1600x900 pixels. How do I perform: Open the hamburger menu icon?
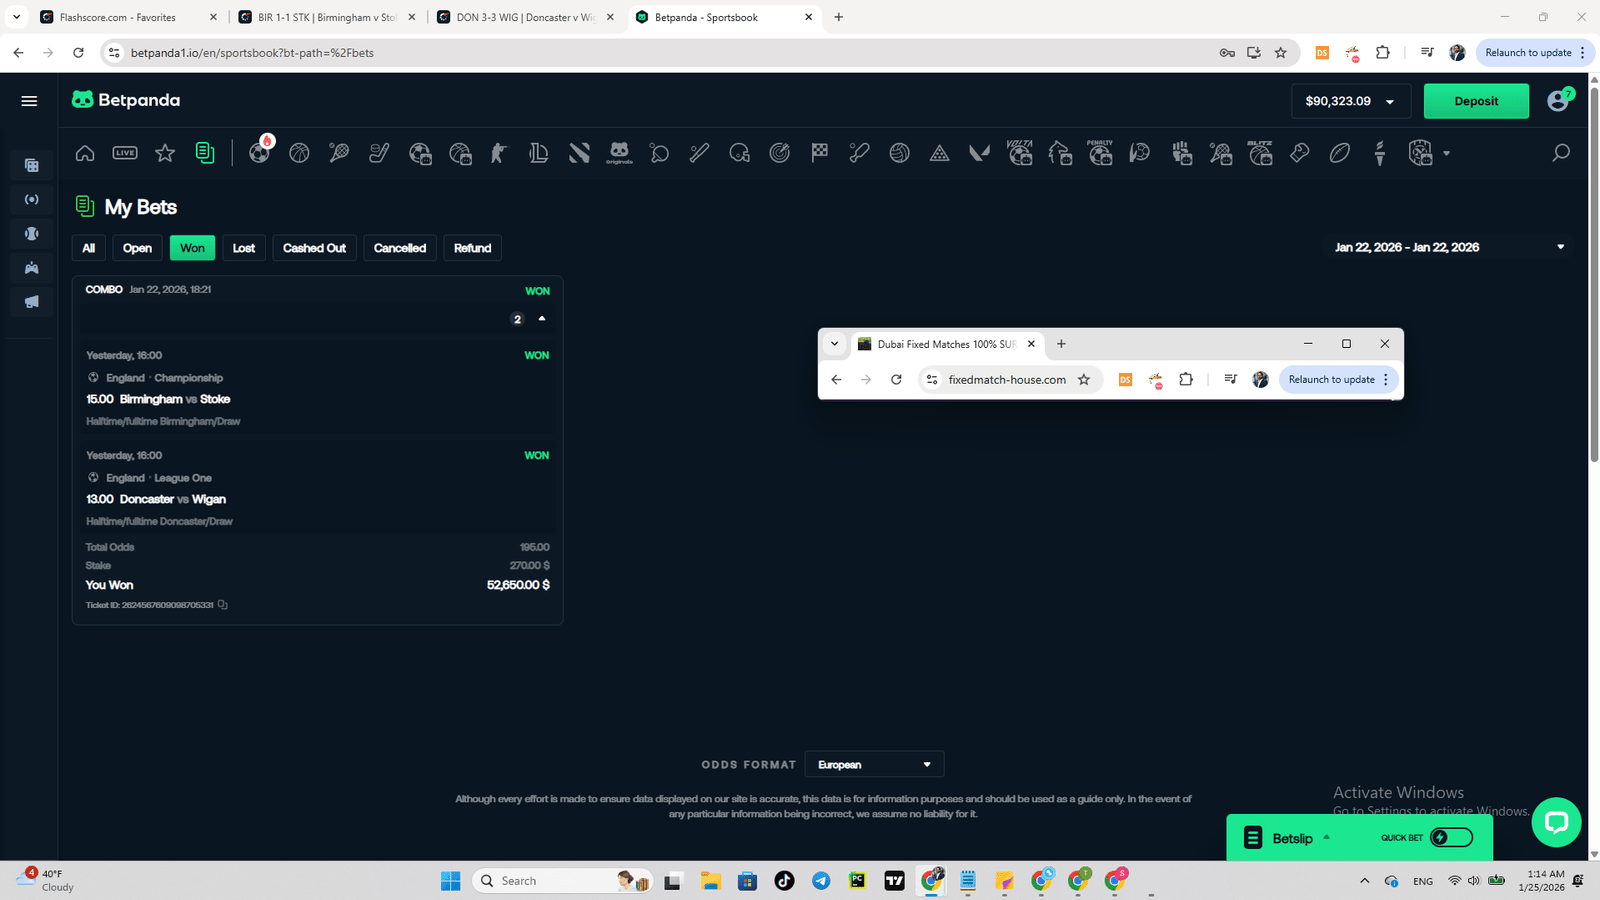(x=29, y=101)
